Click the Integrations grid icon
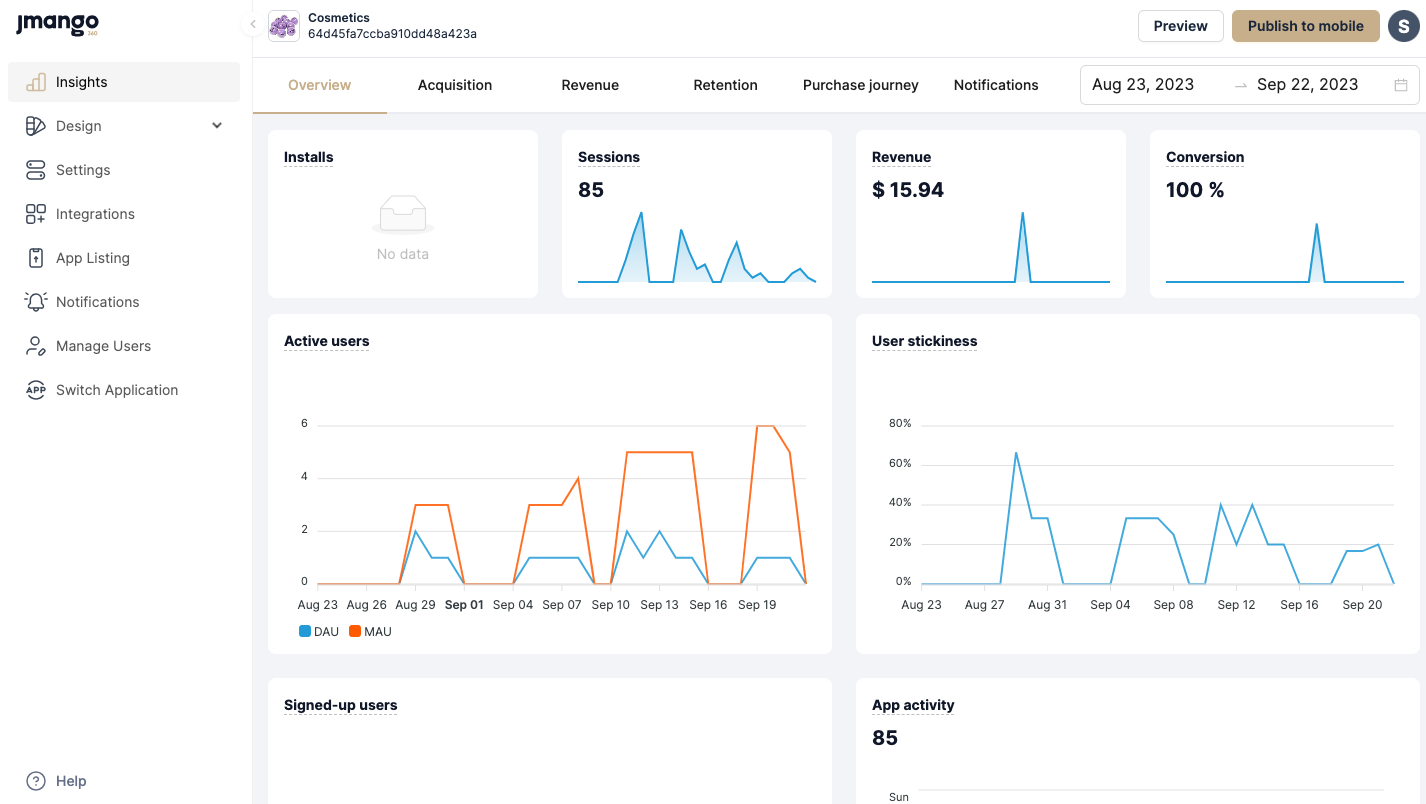Viewport: 1426px width, 804px height. coord(36,214)
